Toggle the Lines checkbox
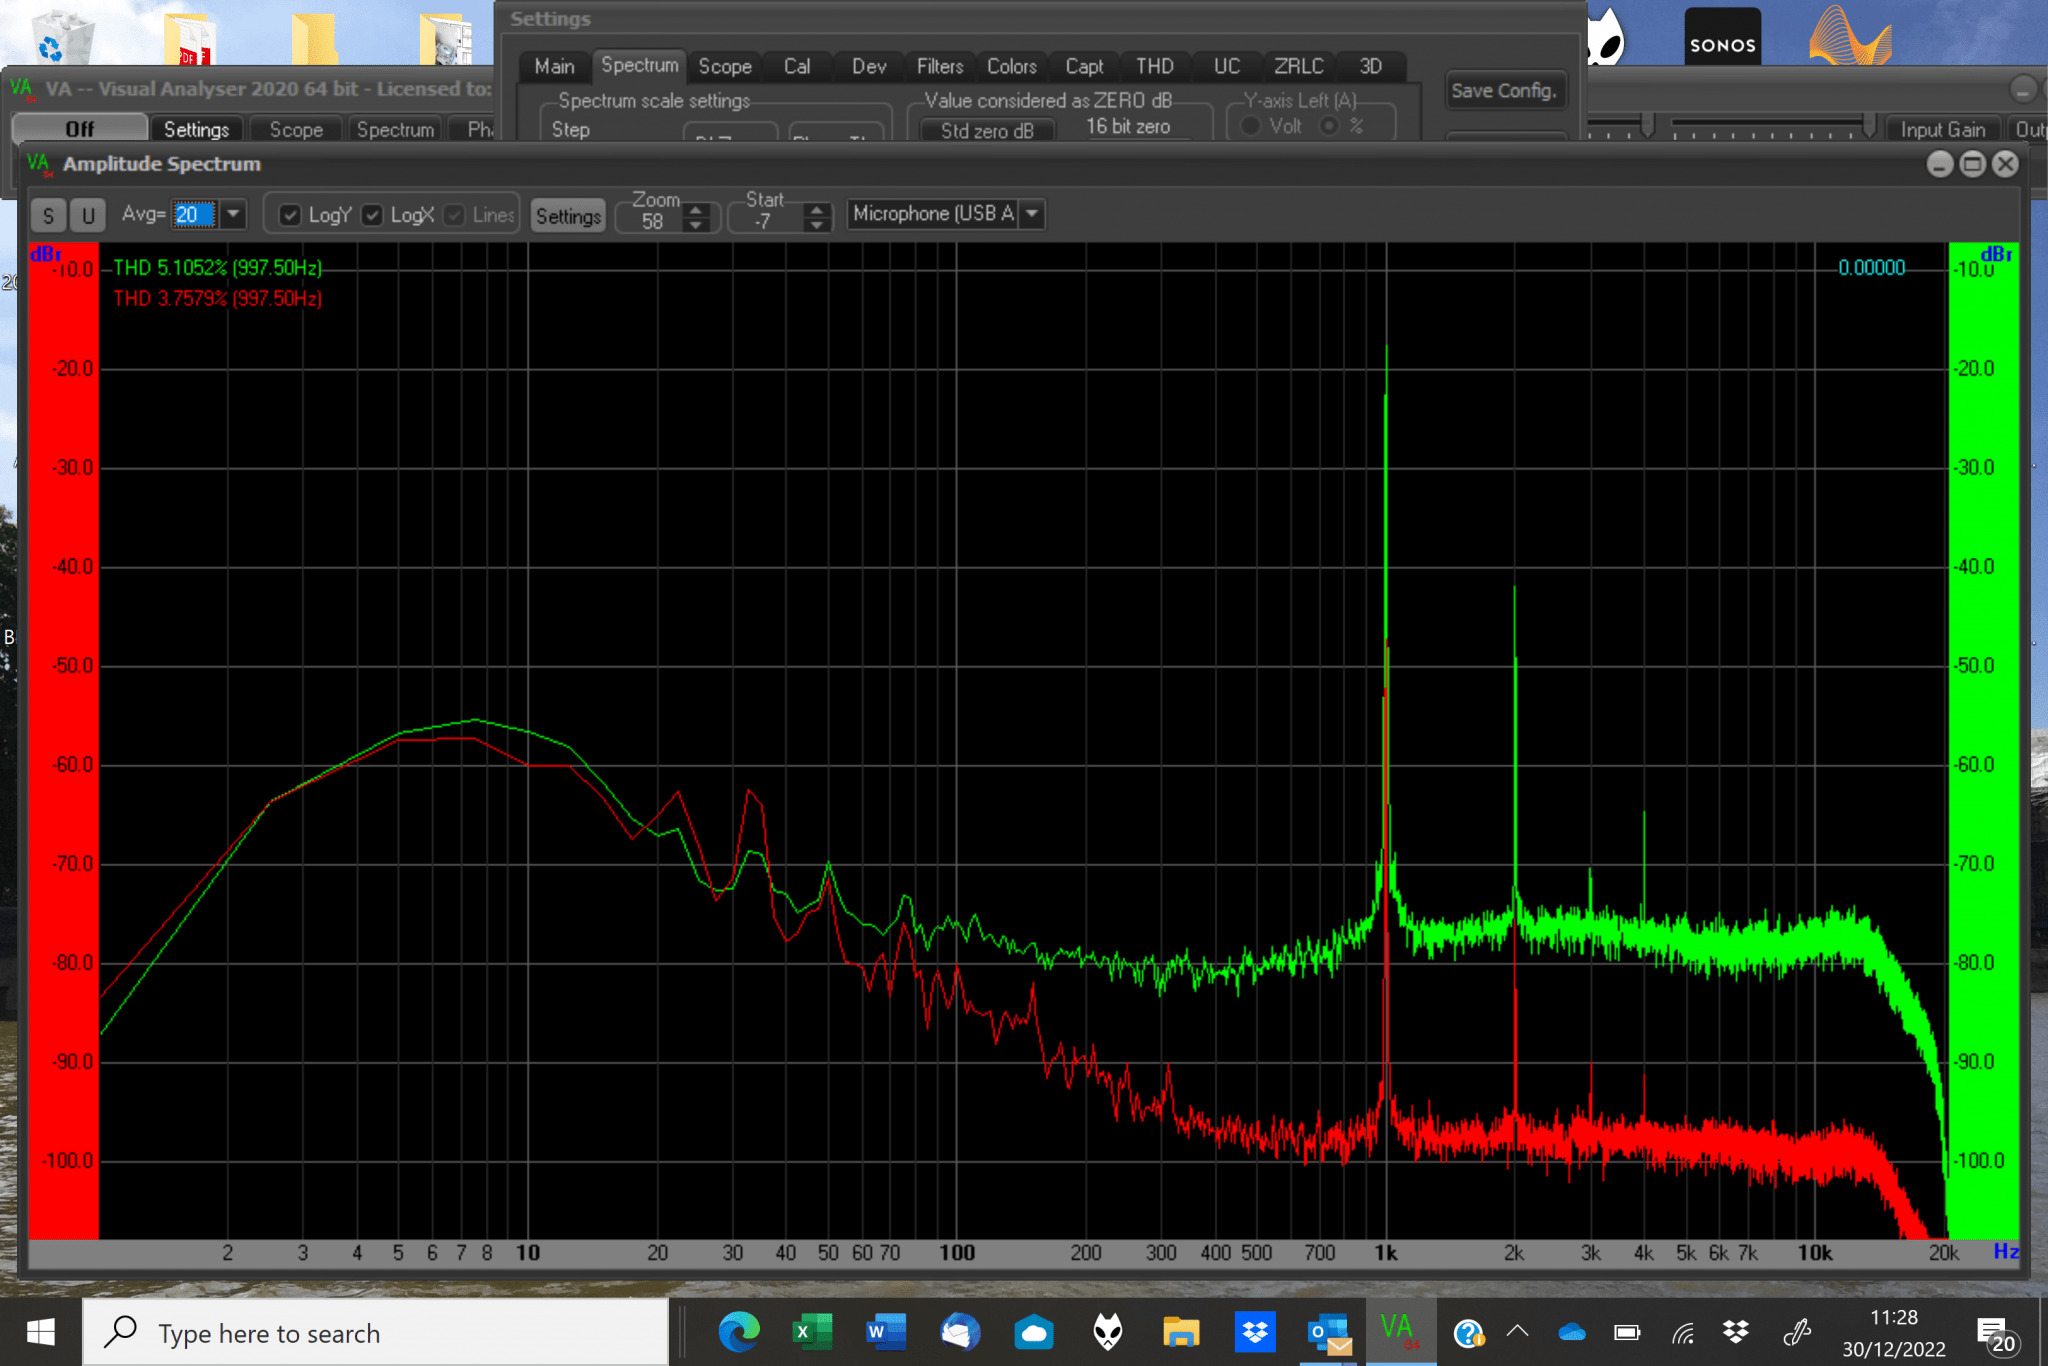This screenshot has width=2048, height=1366. tap(454, 215)
